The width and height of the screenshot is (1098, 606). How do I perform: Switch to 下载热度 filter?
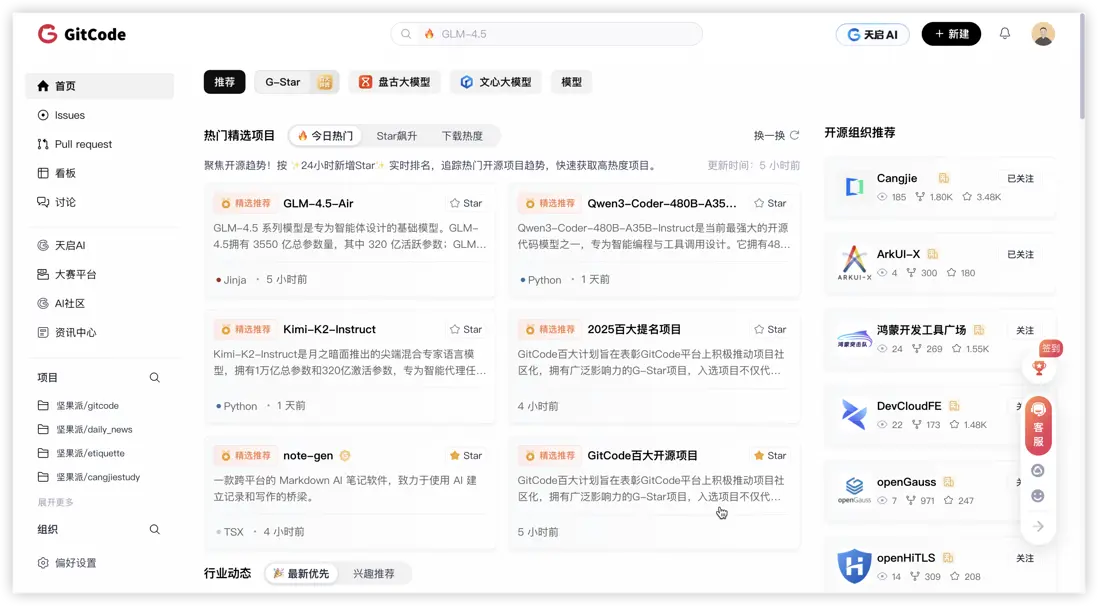click(462, 136)
